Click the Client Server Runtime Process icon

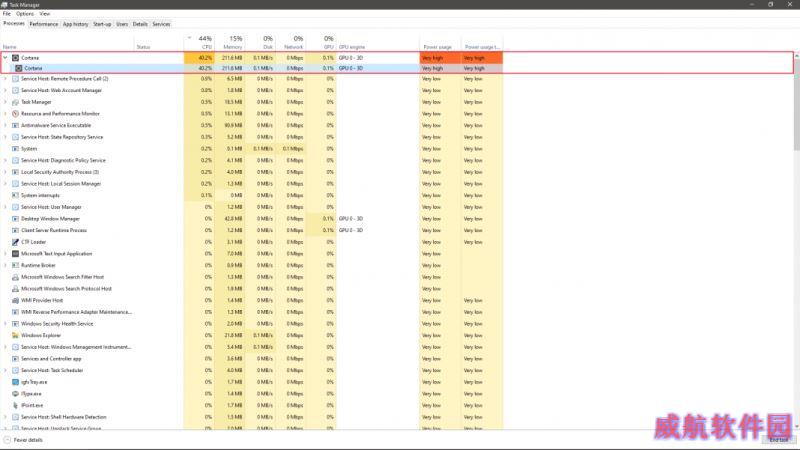[15, 230]
